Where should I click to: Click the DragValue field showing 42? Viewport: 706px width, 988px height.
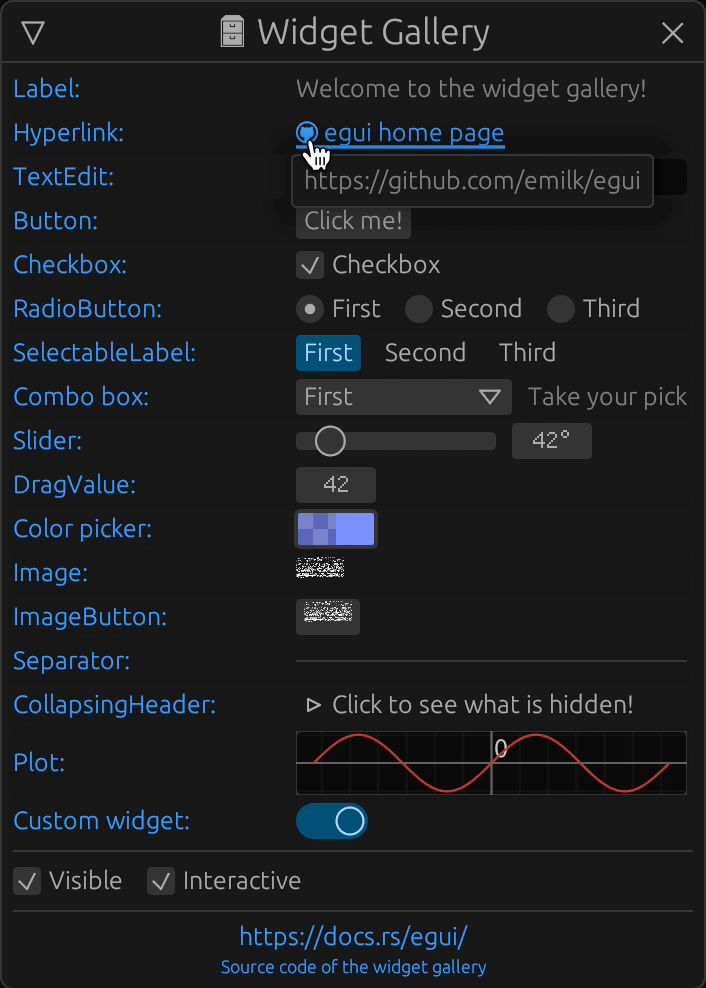pyautogui.click(x=336, y=485)
